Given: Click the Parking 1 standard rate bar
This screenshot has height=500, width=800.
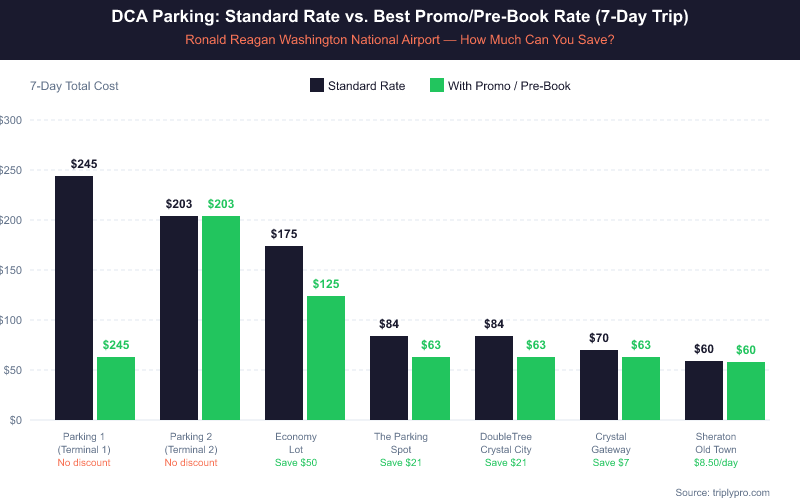Looking at the screenshot, I should click(x=74, y=298).
